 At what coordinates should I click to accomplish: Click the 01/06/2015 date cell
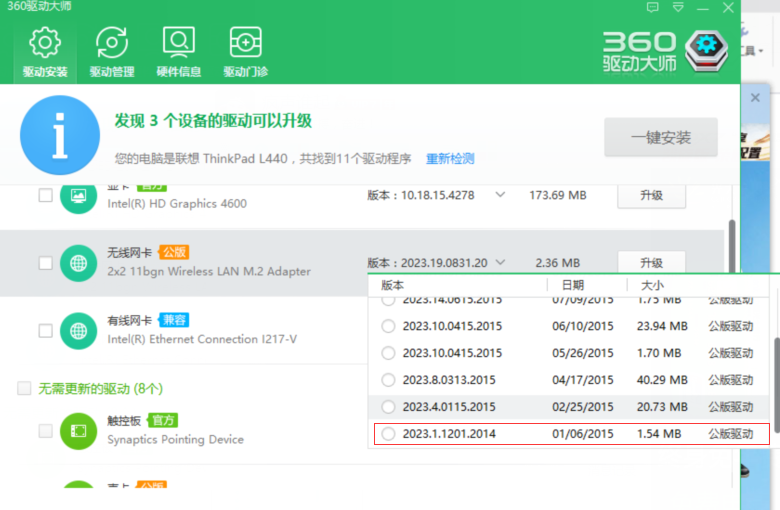point(583,434)
